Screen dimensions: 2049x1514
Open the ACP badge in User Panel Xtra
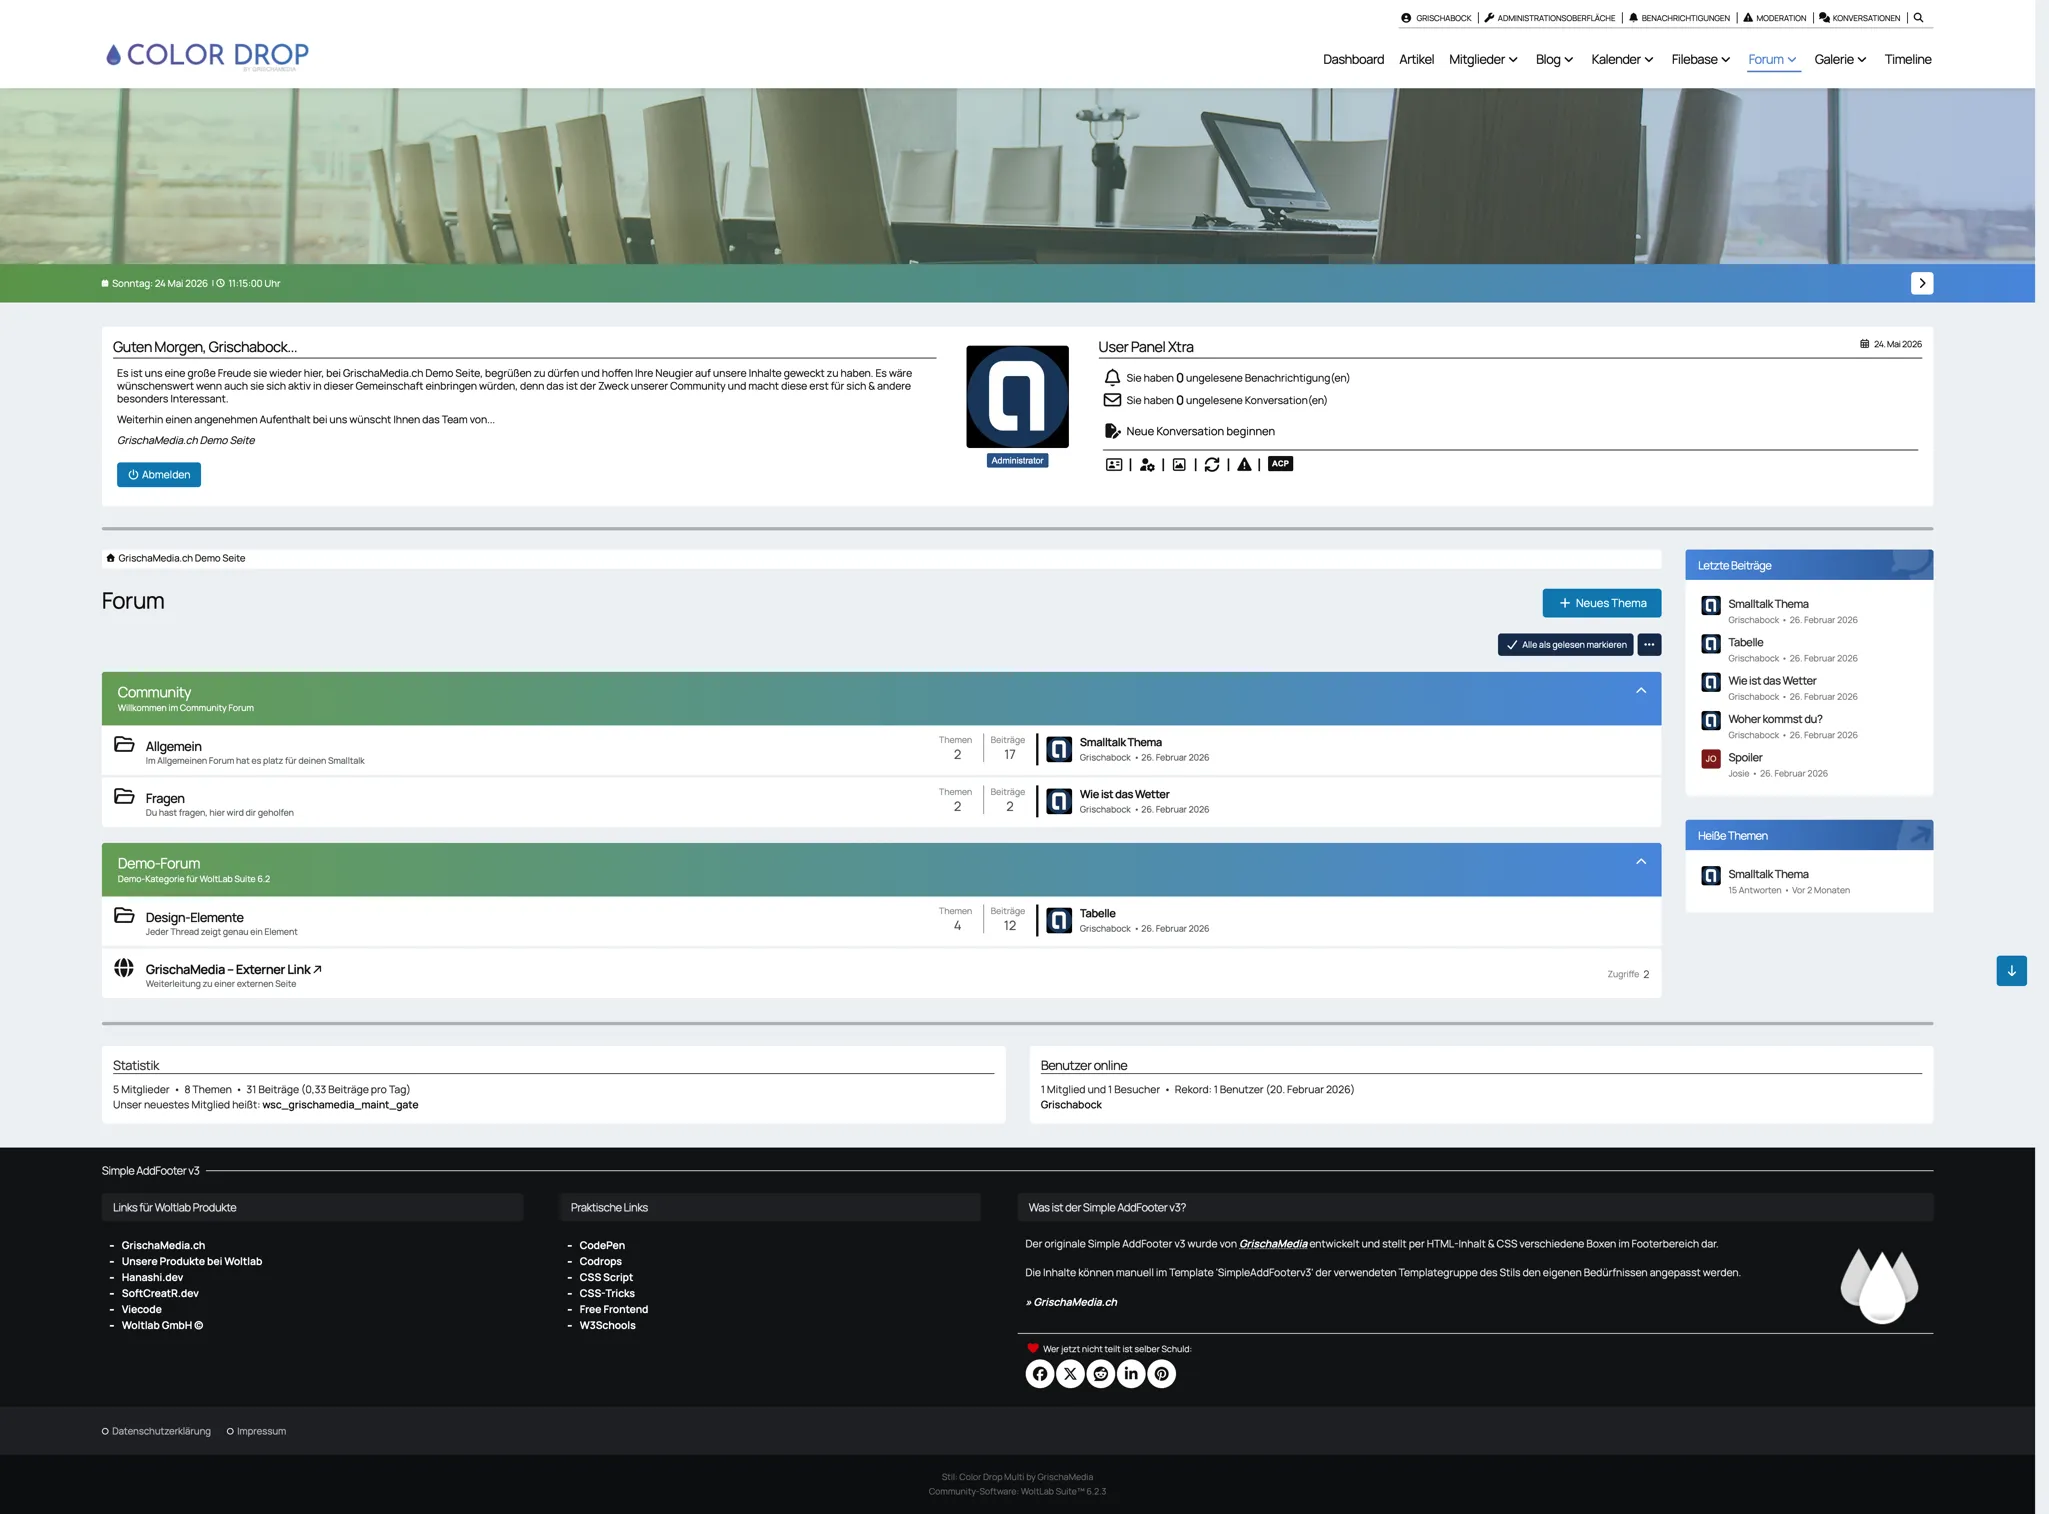point(1280,464)
